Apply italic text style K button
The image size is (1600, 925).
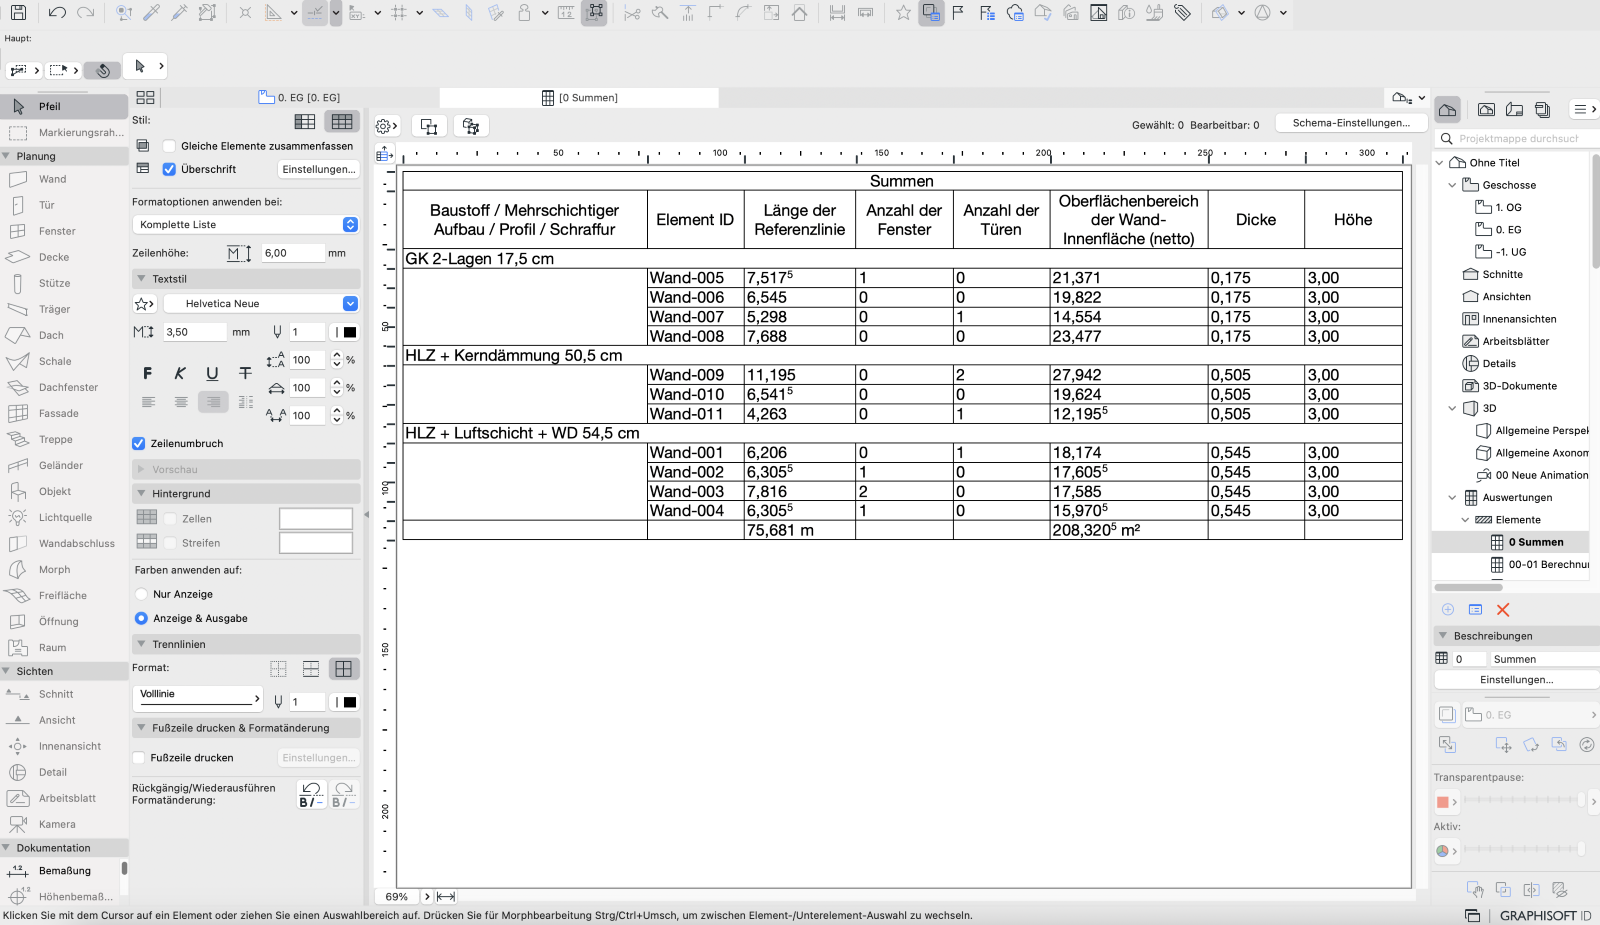(x=180, y=373)
